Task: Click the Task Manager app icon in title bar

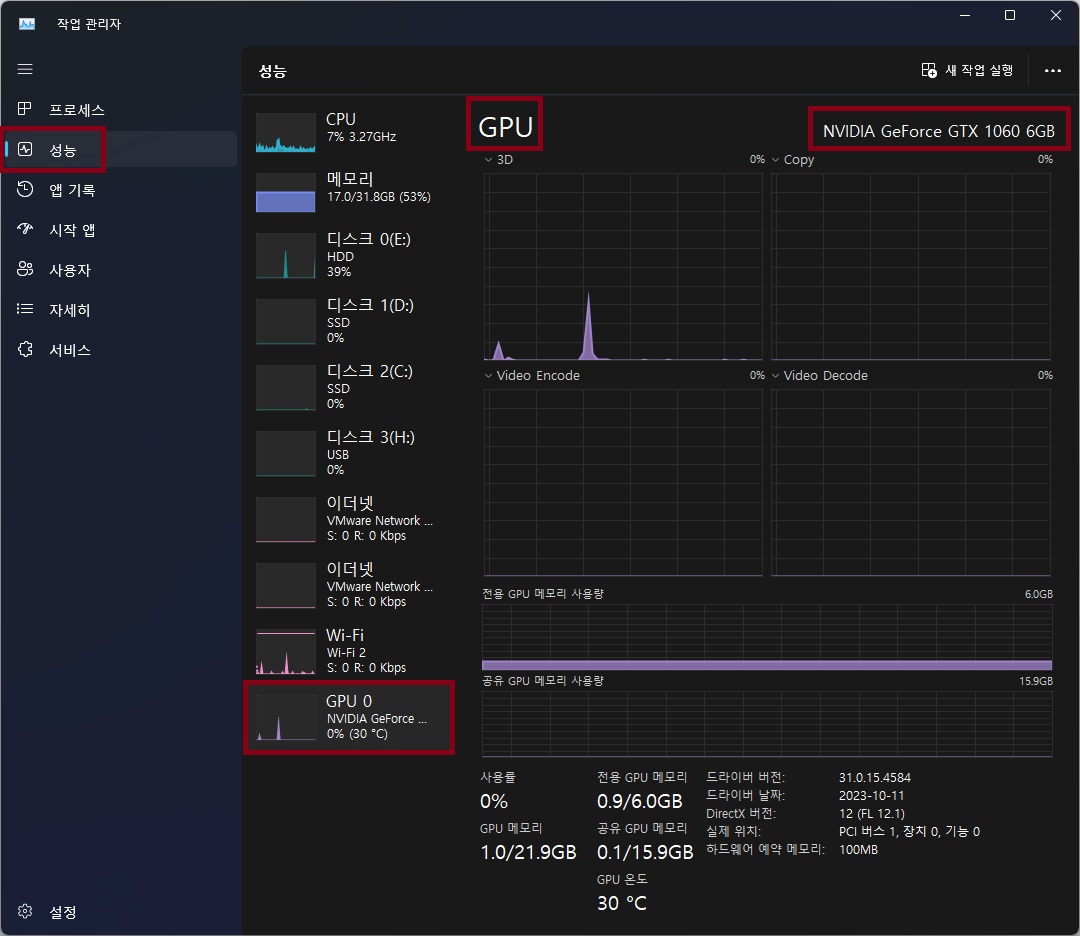Action: click(27, 24)
